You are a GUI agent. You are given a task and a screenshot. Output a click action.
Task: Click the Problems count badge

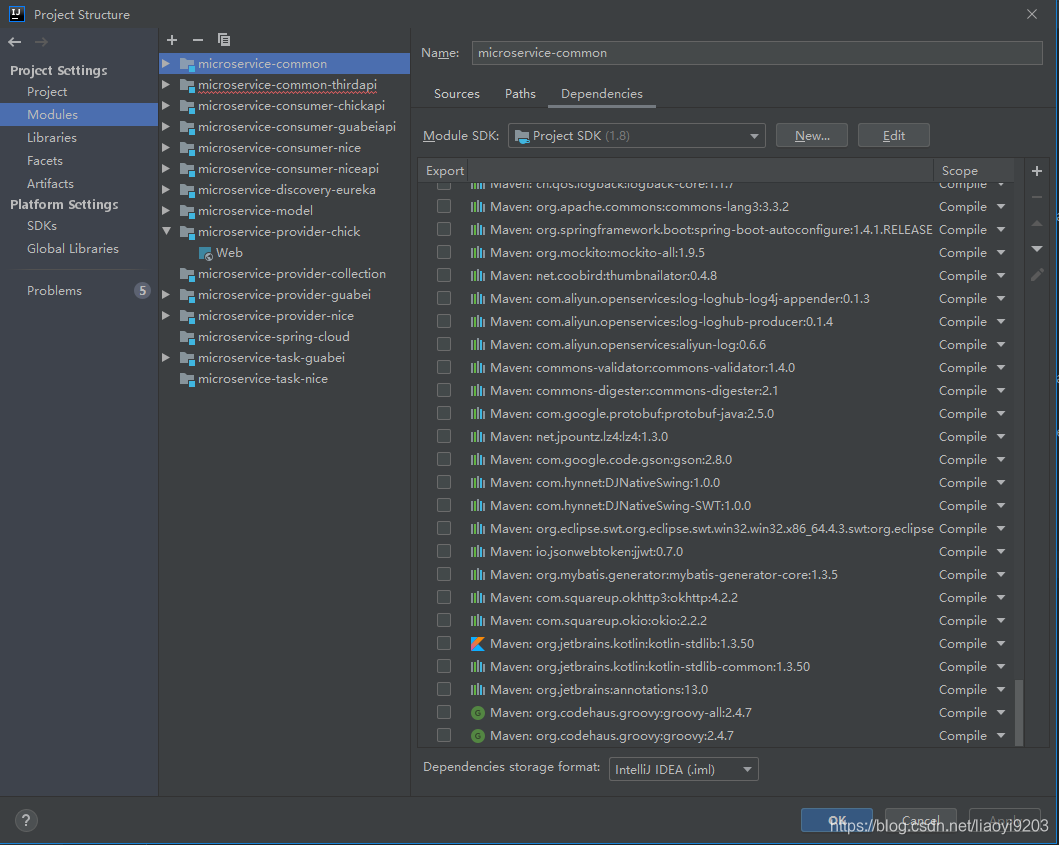click(142, 290)
